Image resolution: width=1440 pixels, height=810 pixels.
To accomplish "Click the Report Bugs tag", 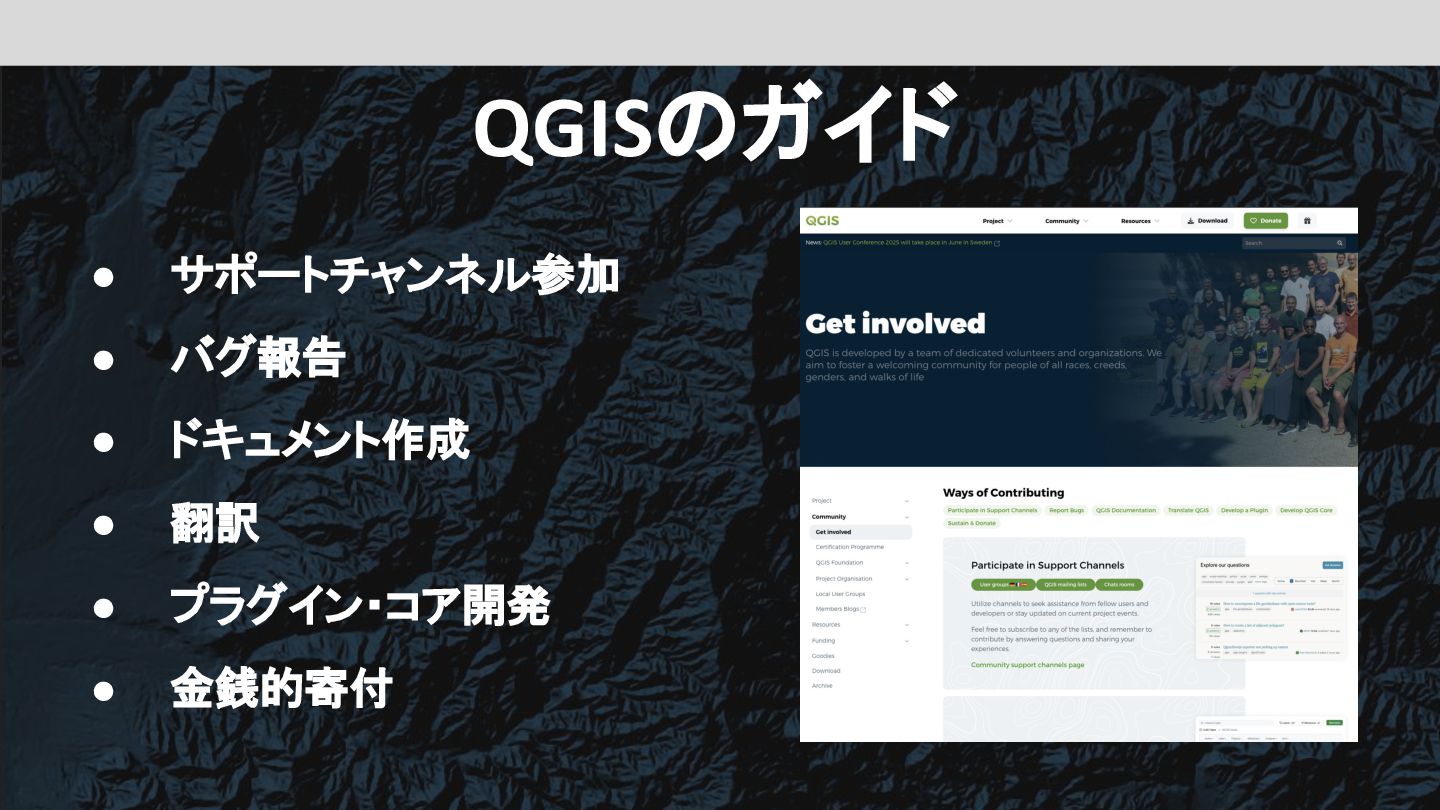I will click(x=1066, y=510).
